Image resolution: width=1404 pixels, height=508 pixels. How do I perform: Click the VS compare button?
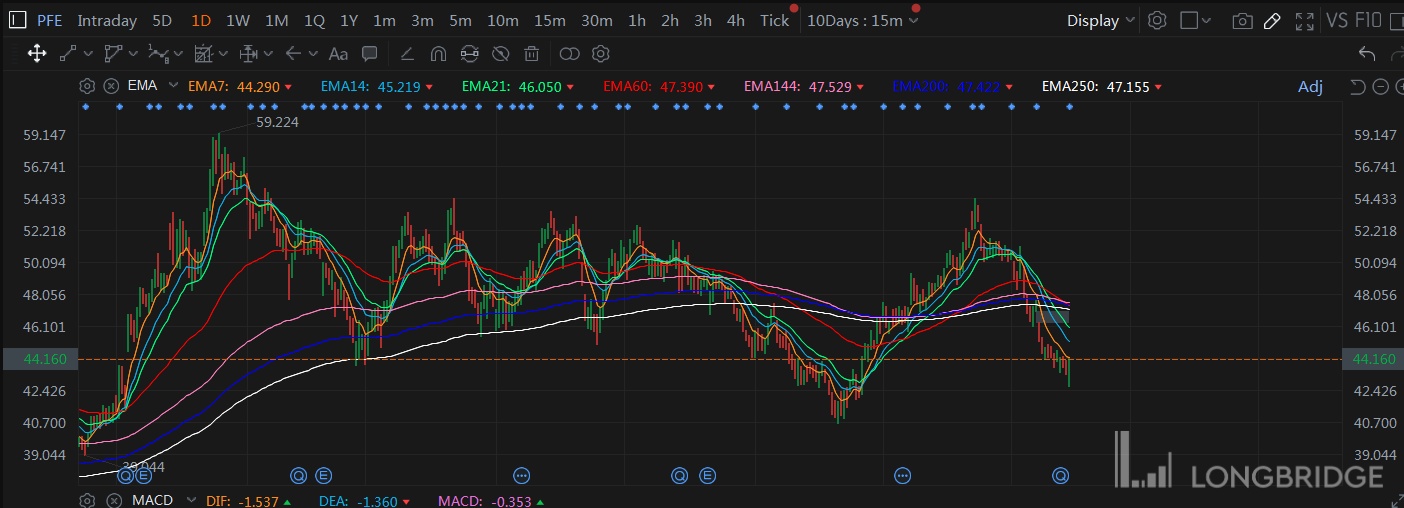click(1337, 20)
